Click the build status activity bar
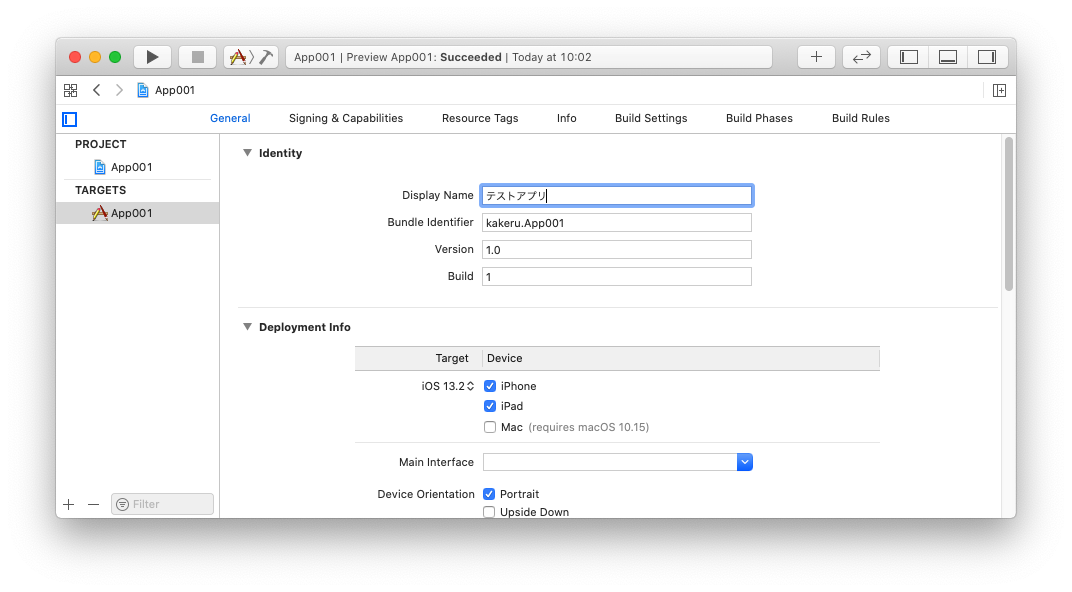 [528, 57]
